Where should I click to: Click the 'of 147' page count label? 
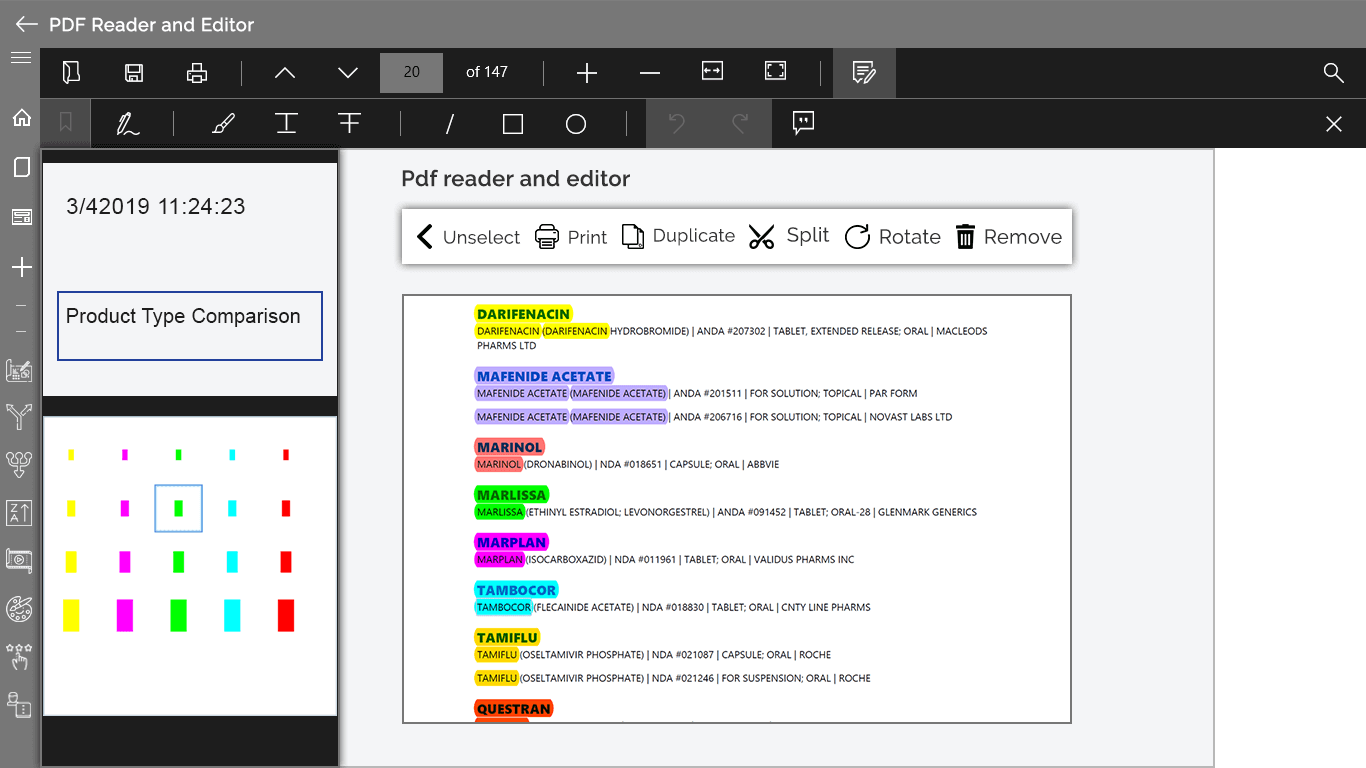click(x=487, y=72)
